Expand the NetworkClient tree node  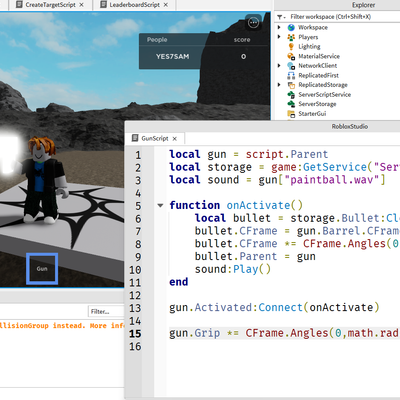click(x=279, y=65)
